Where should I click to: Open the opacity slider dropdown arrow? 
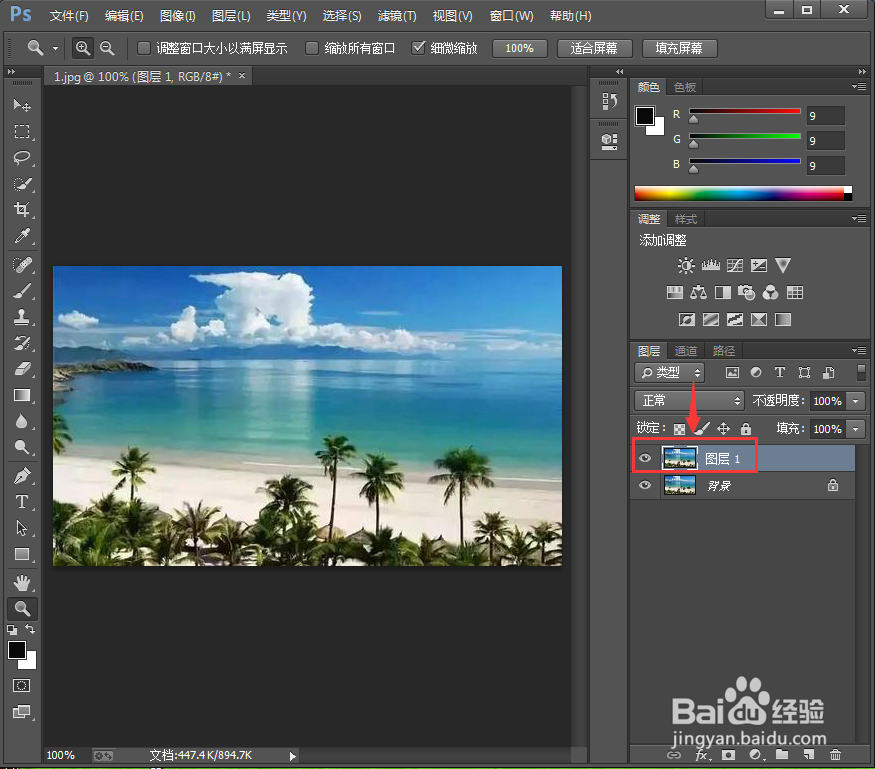pos(855,401)
